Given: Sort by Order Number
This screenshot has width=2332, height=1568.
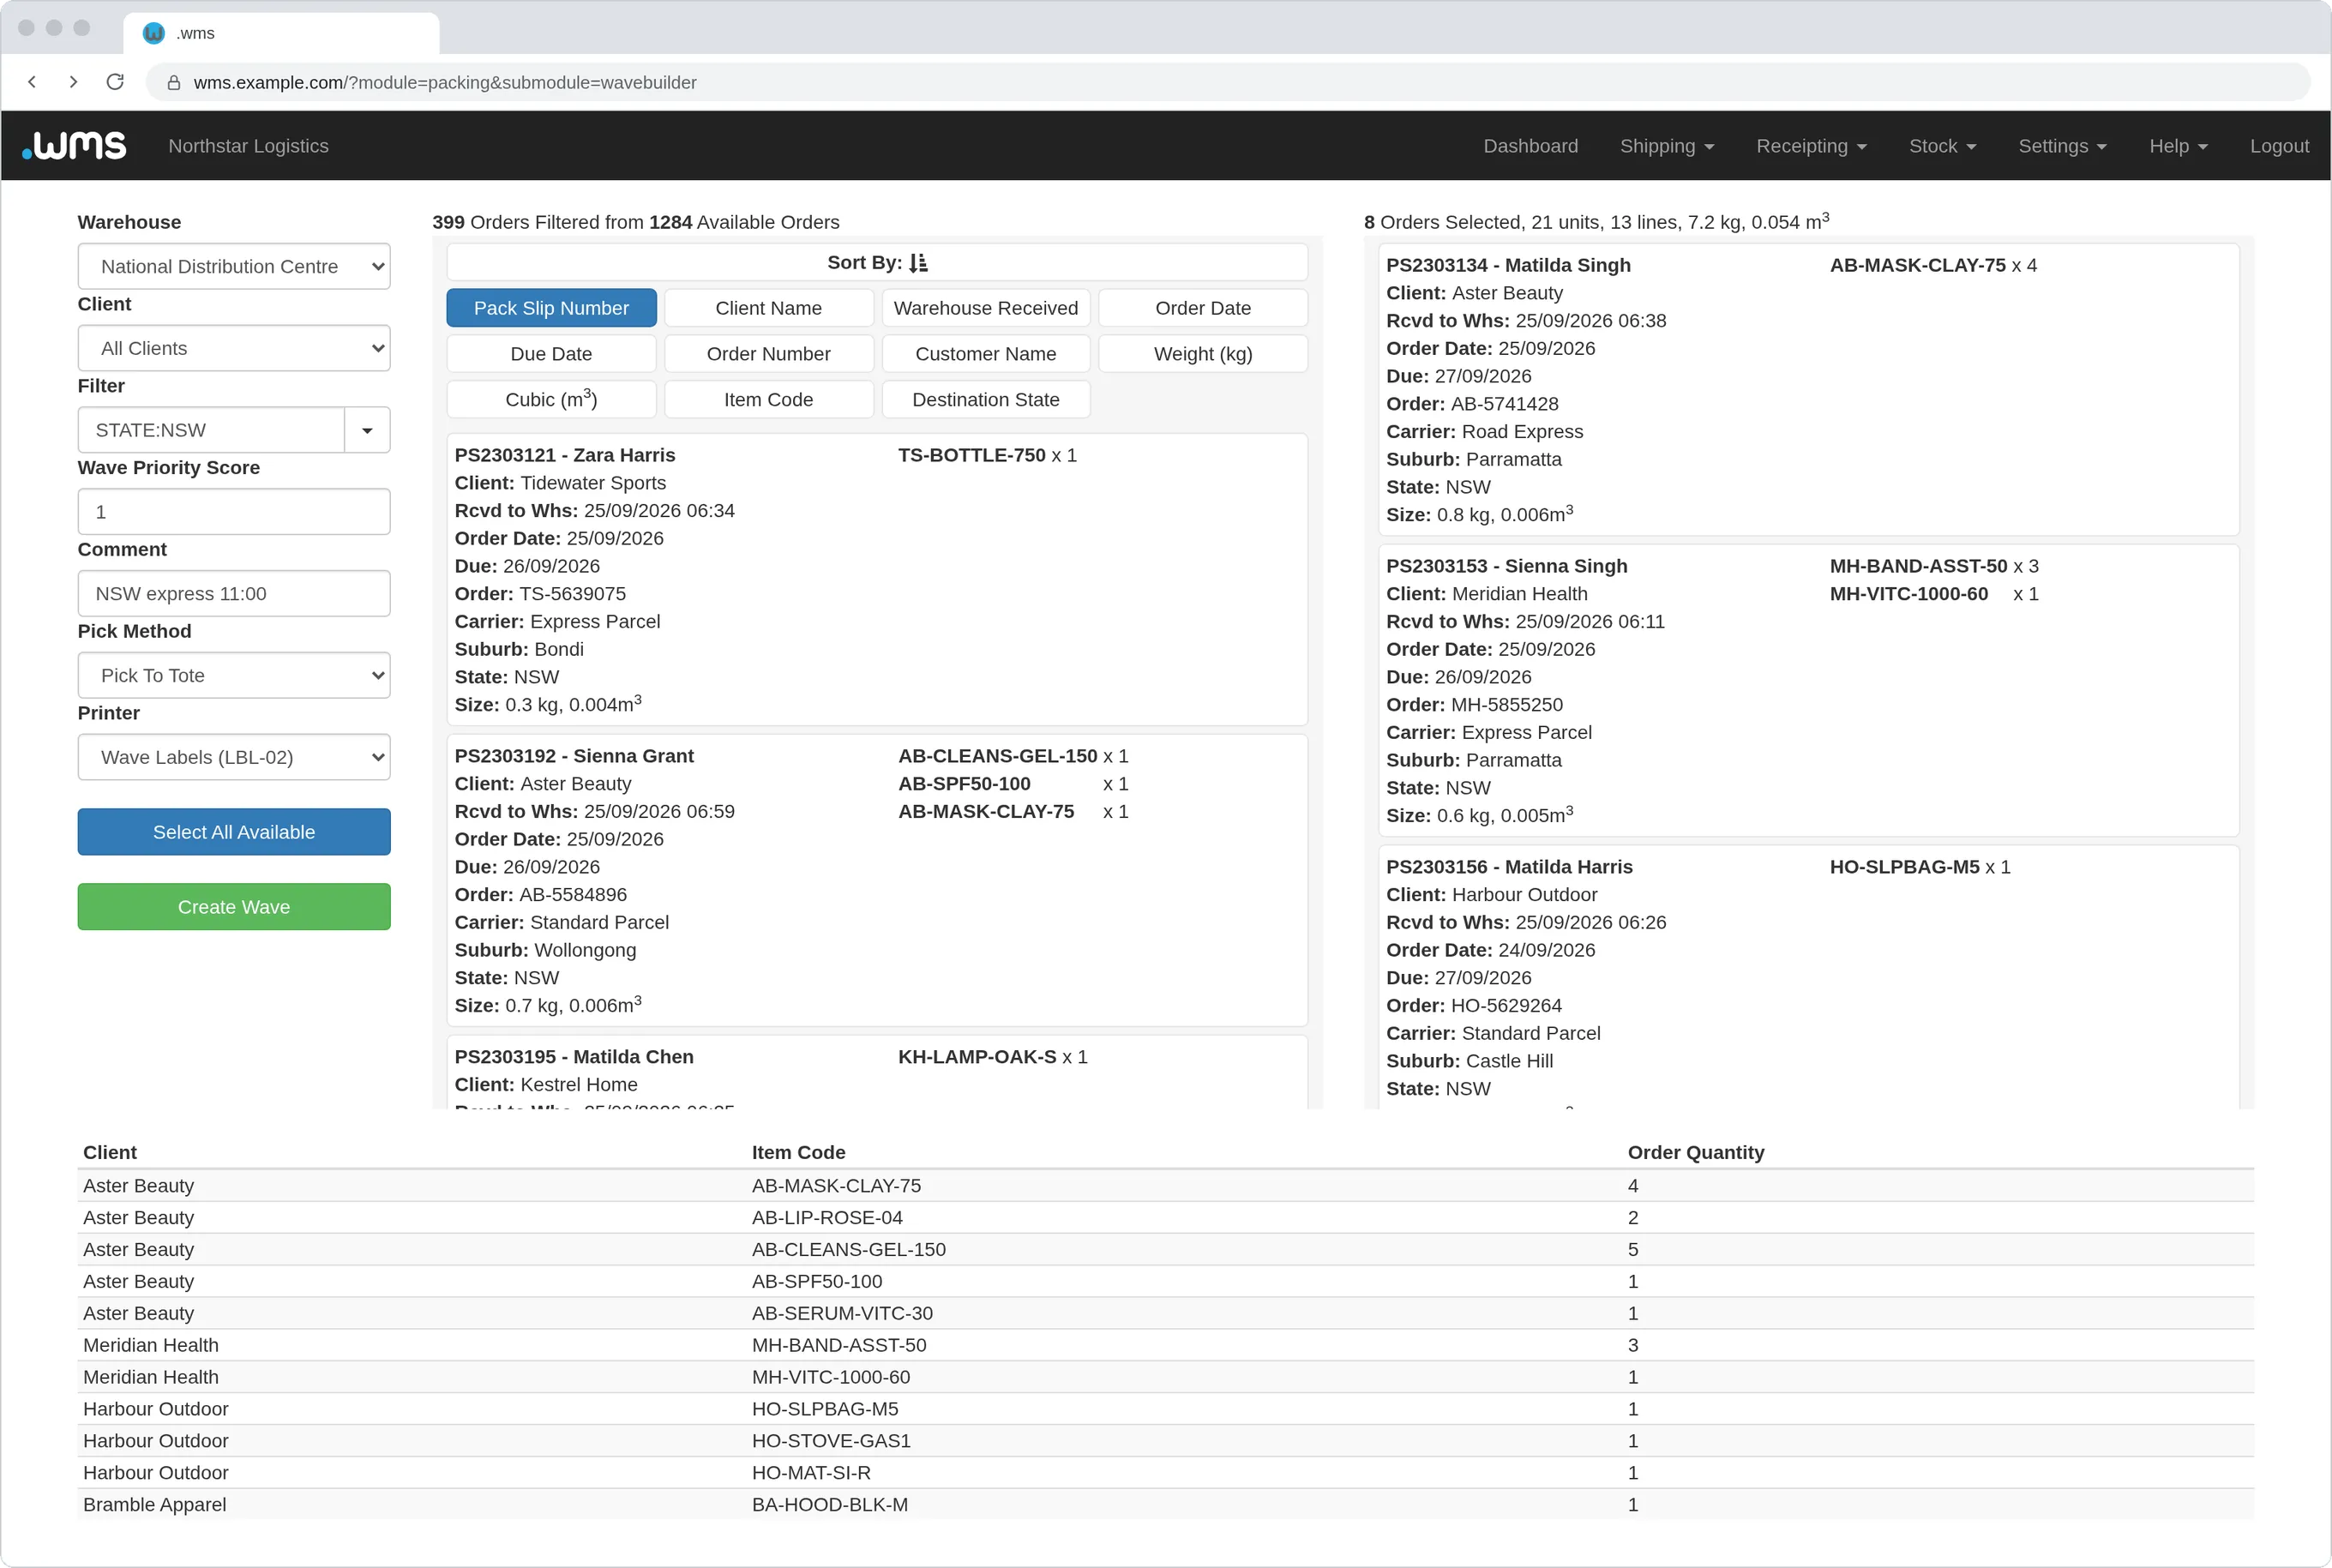Looking at the screenshot, I should (x=768, y=354).
